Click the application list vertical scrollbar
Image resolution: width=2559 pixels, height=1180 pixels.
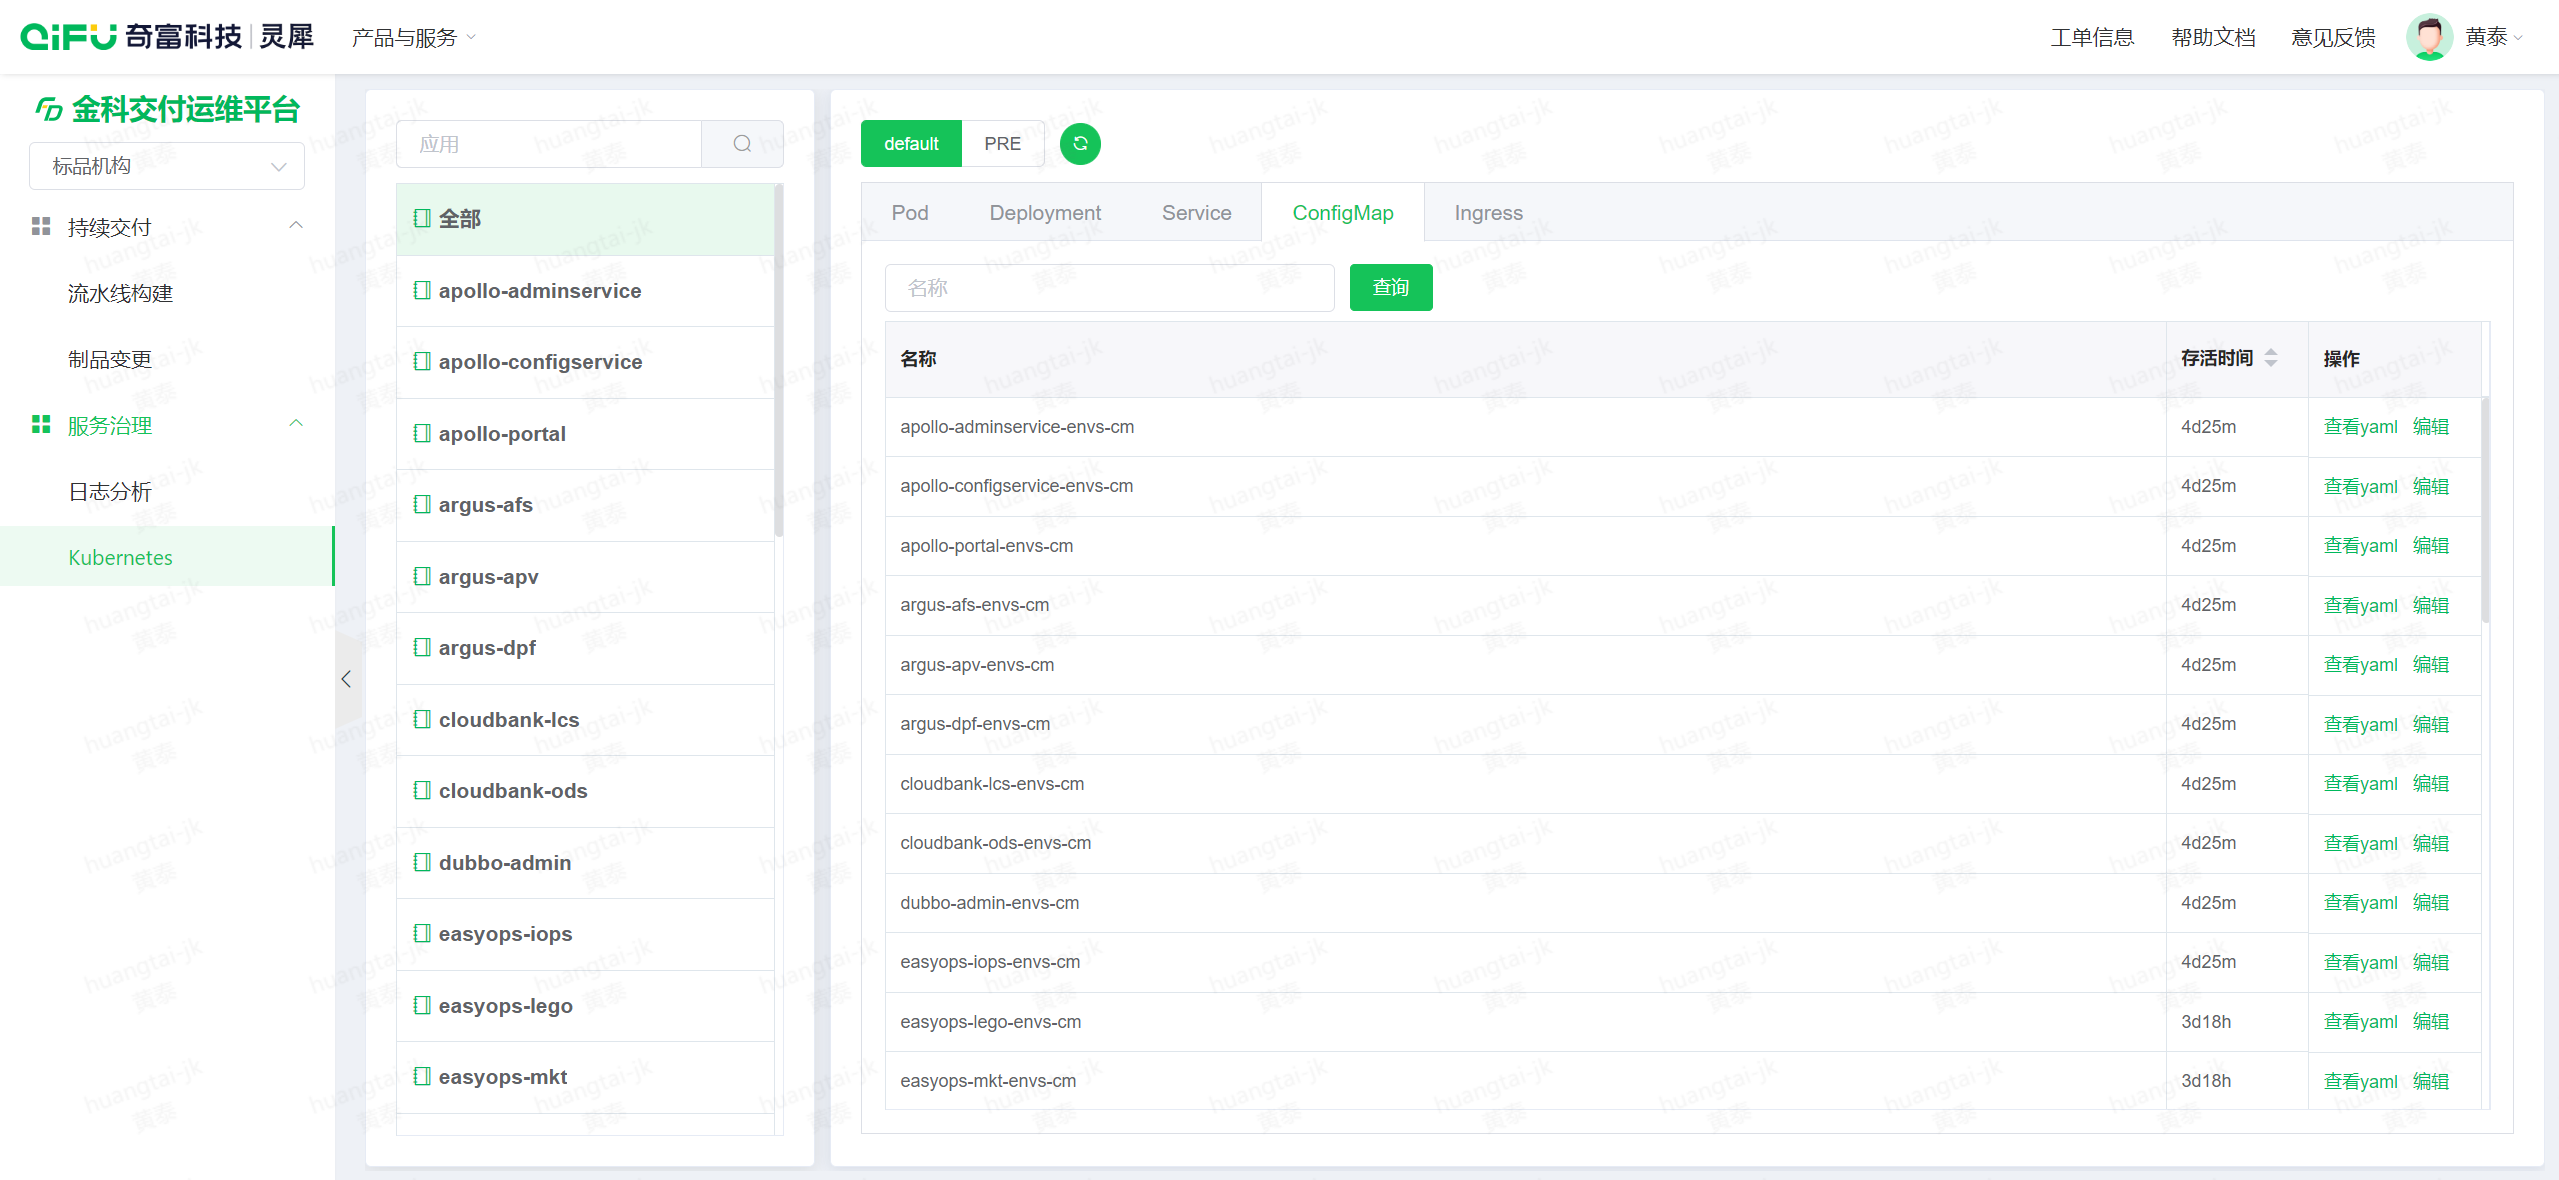coord(779,362)
